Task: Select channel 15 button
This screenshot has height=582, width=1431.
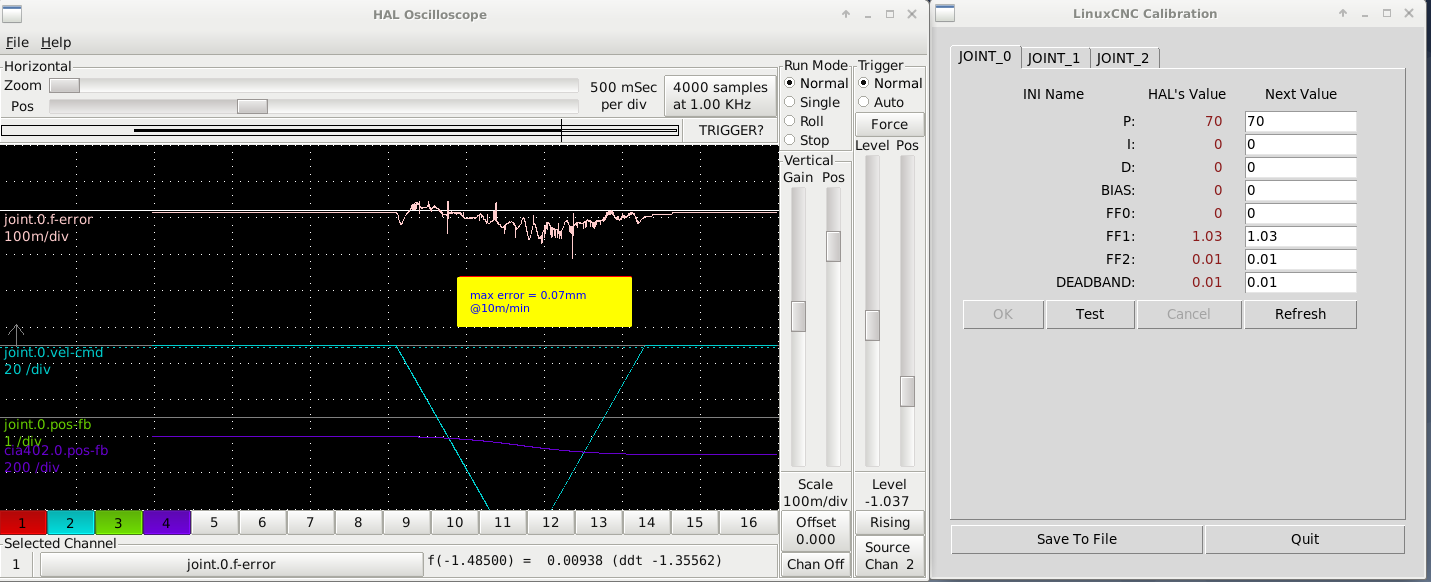Action: pyautogui.click(x=695, y=522)
